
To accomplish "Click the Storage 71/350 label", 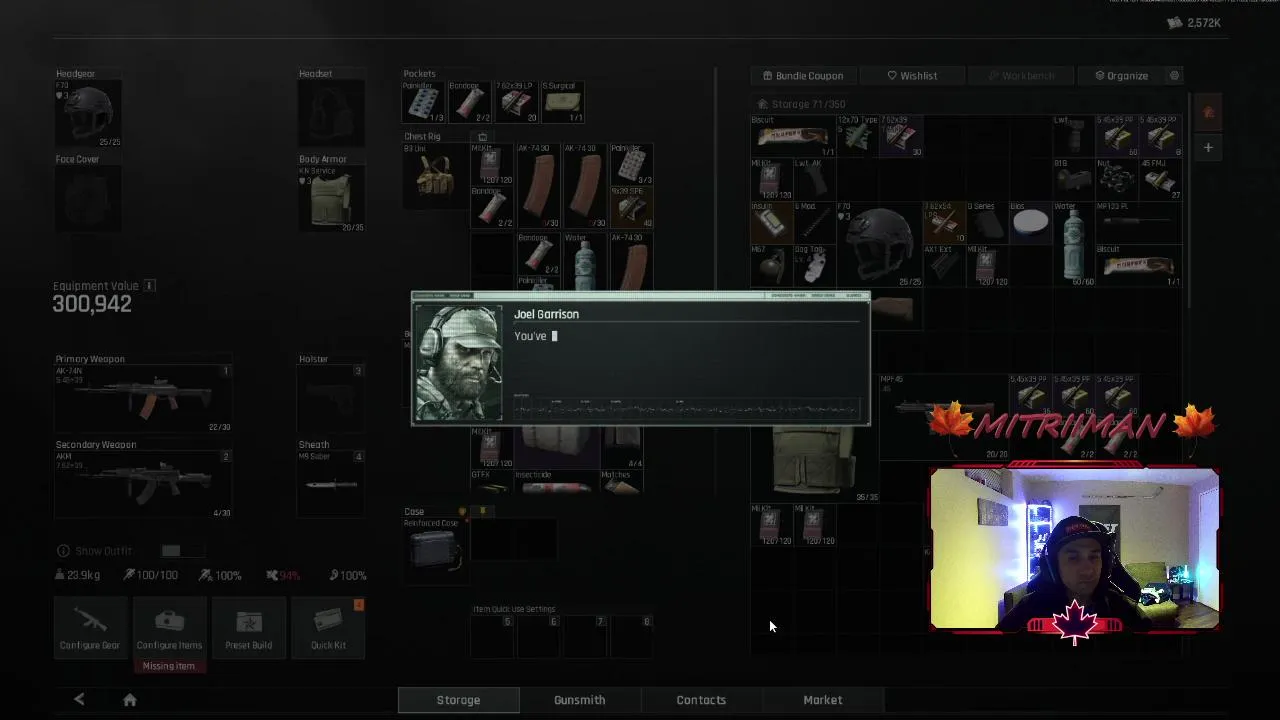I will pos(801,104).
